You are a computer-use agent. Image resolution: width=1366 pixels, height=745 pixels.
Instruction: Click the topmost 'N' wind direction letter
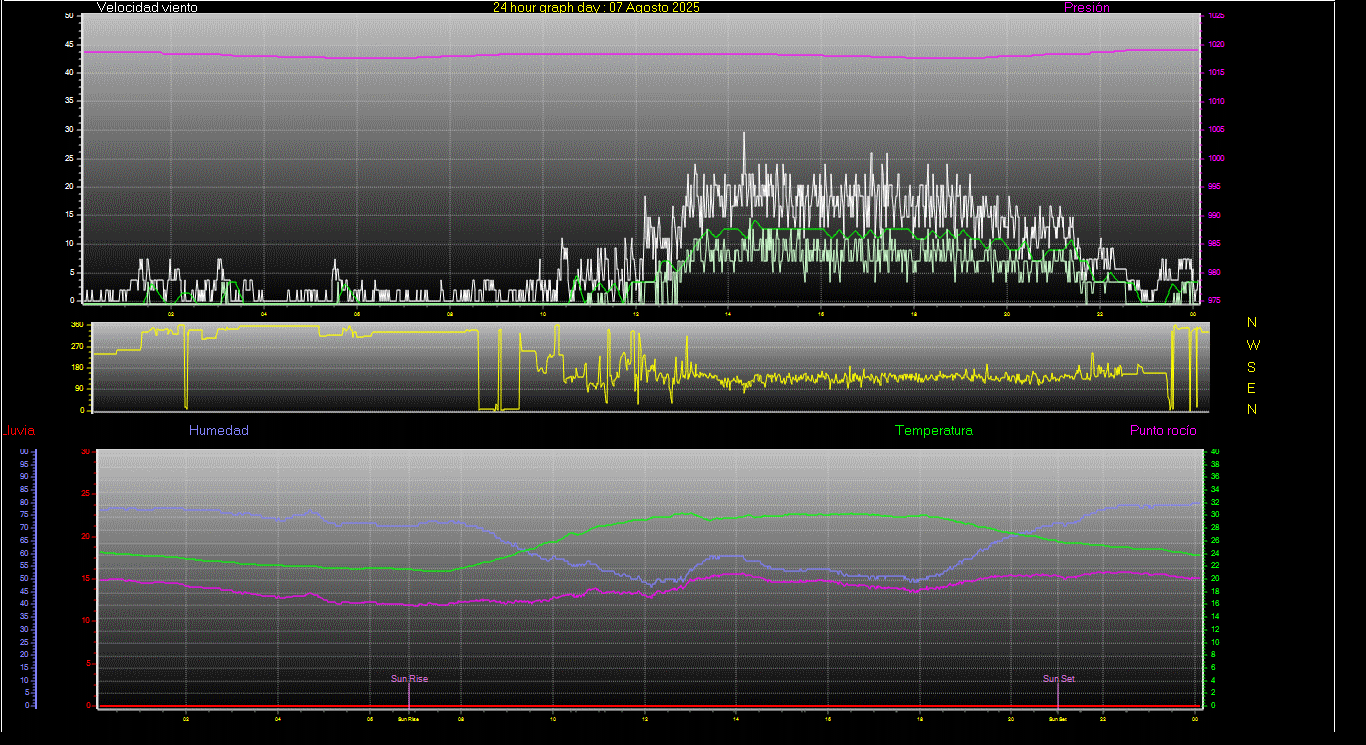[1252, 322]
